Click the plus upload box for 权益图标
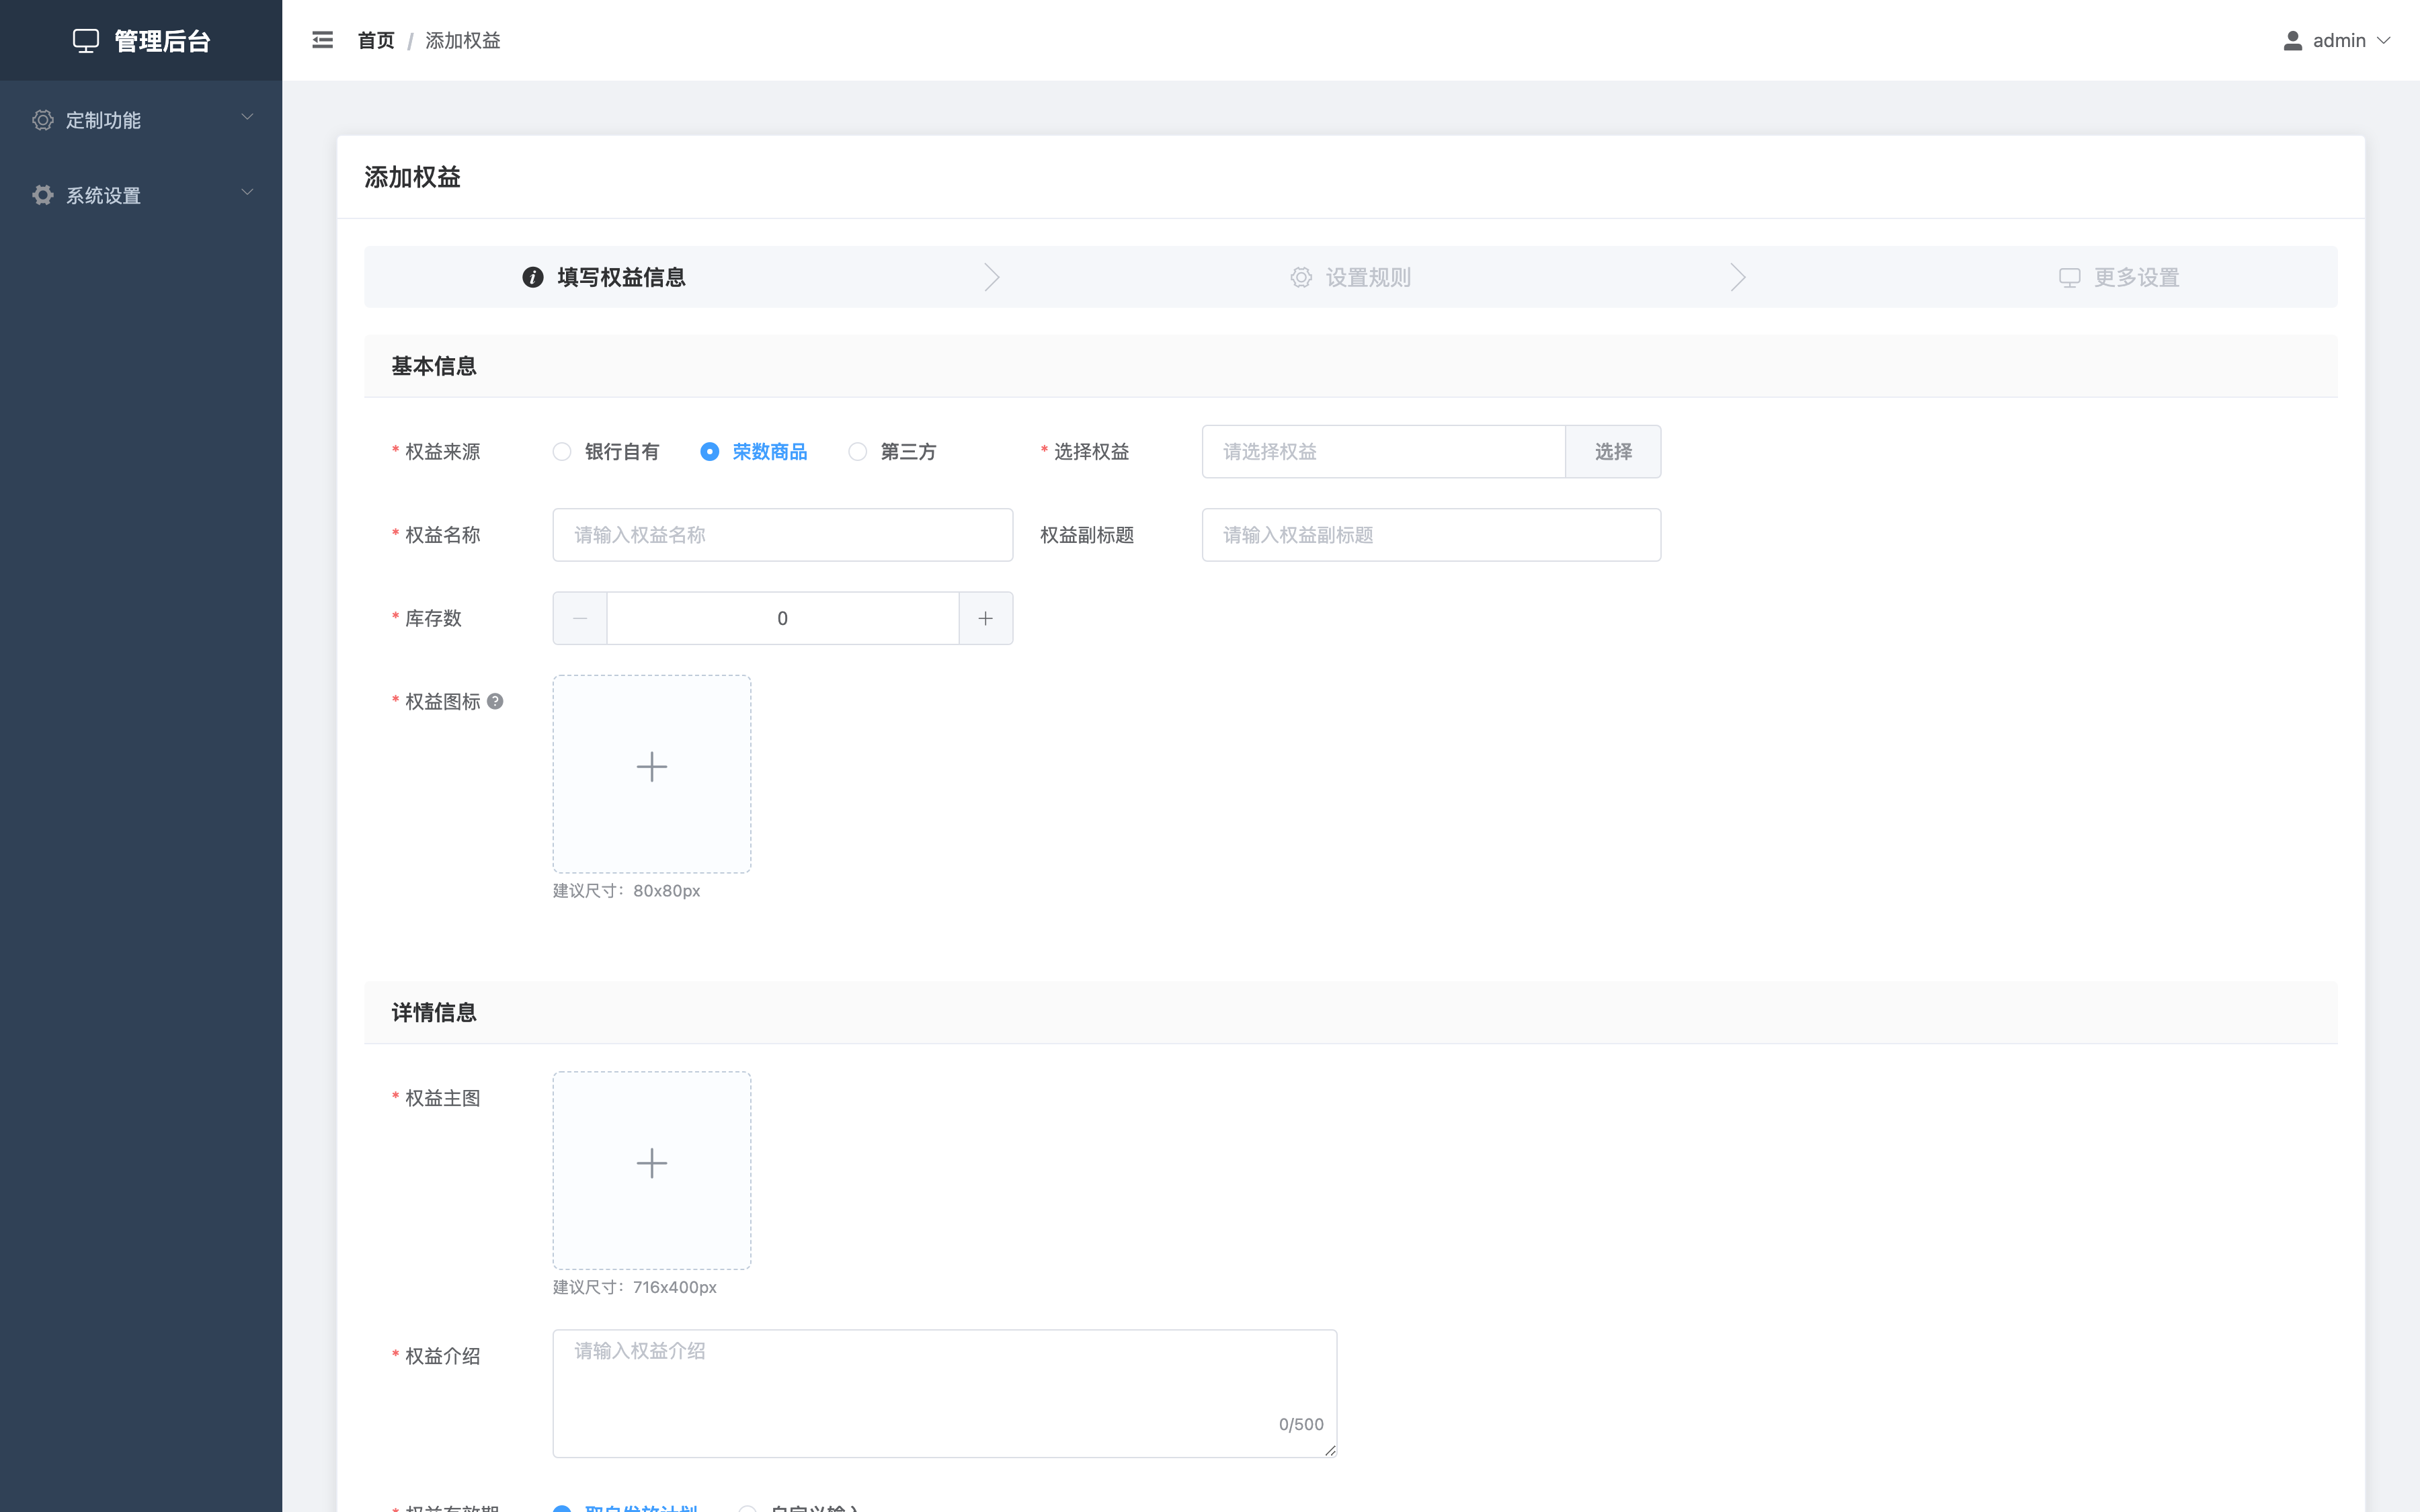Image resolution: width=2420 pixels, height=1512 pixels. click(x=652, y=773)
